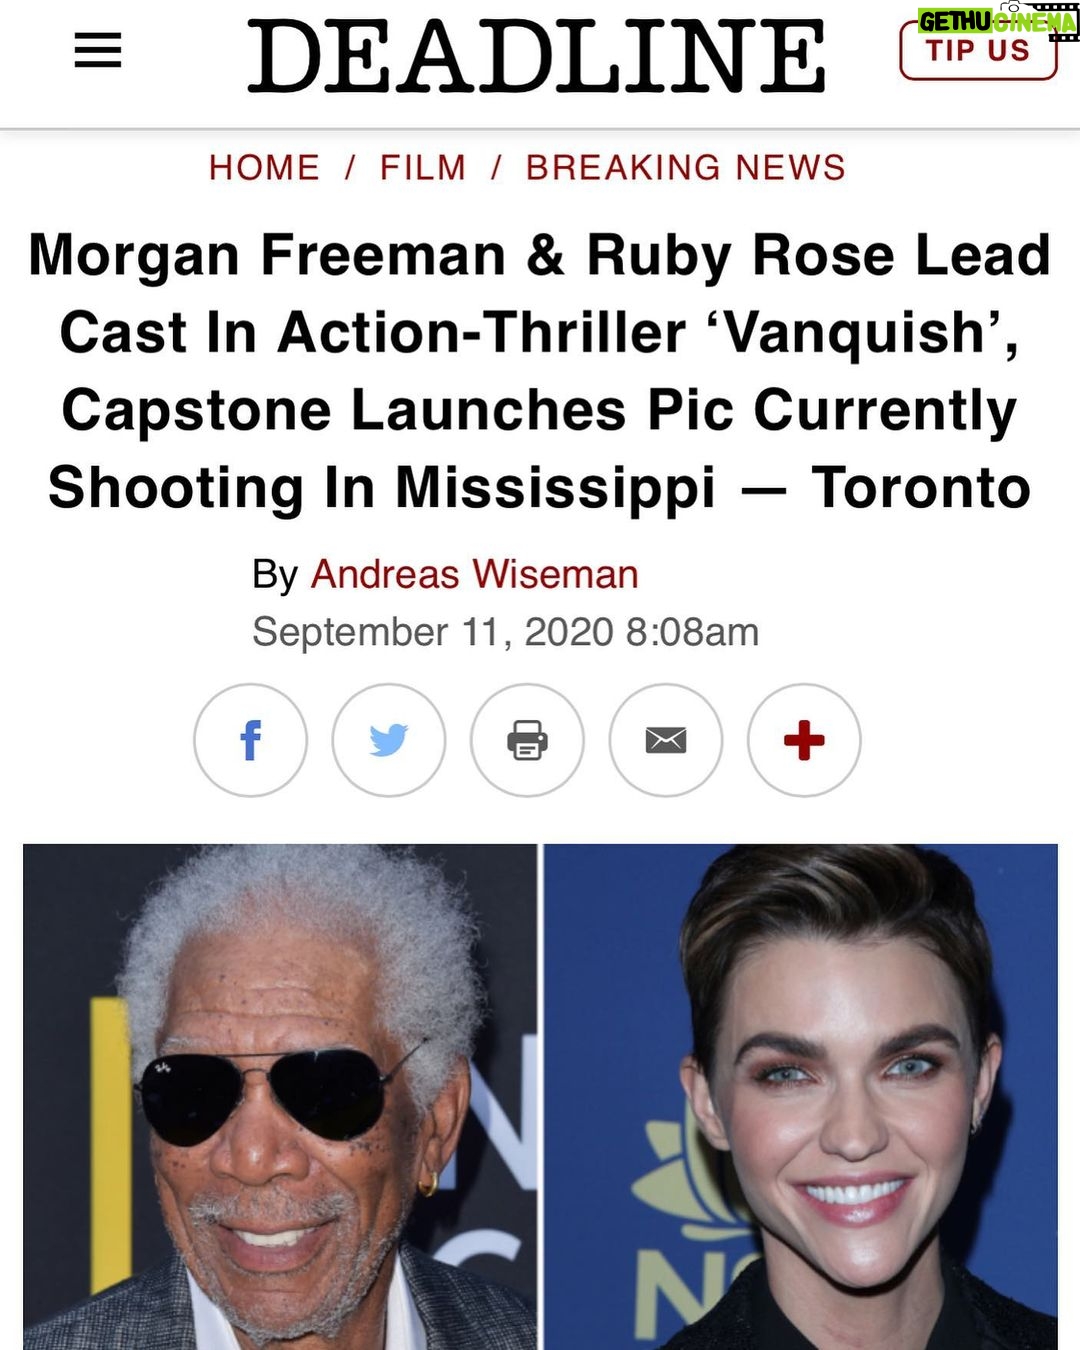Open BREAKING NEWS breadcrumb link

pos(686,167)
